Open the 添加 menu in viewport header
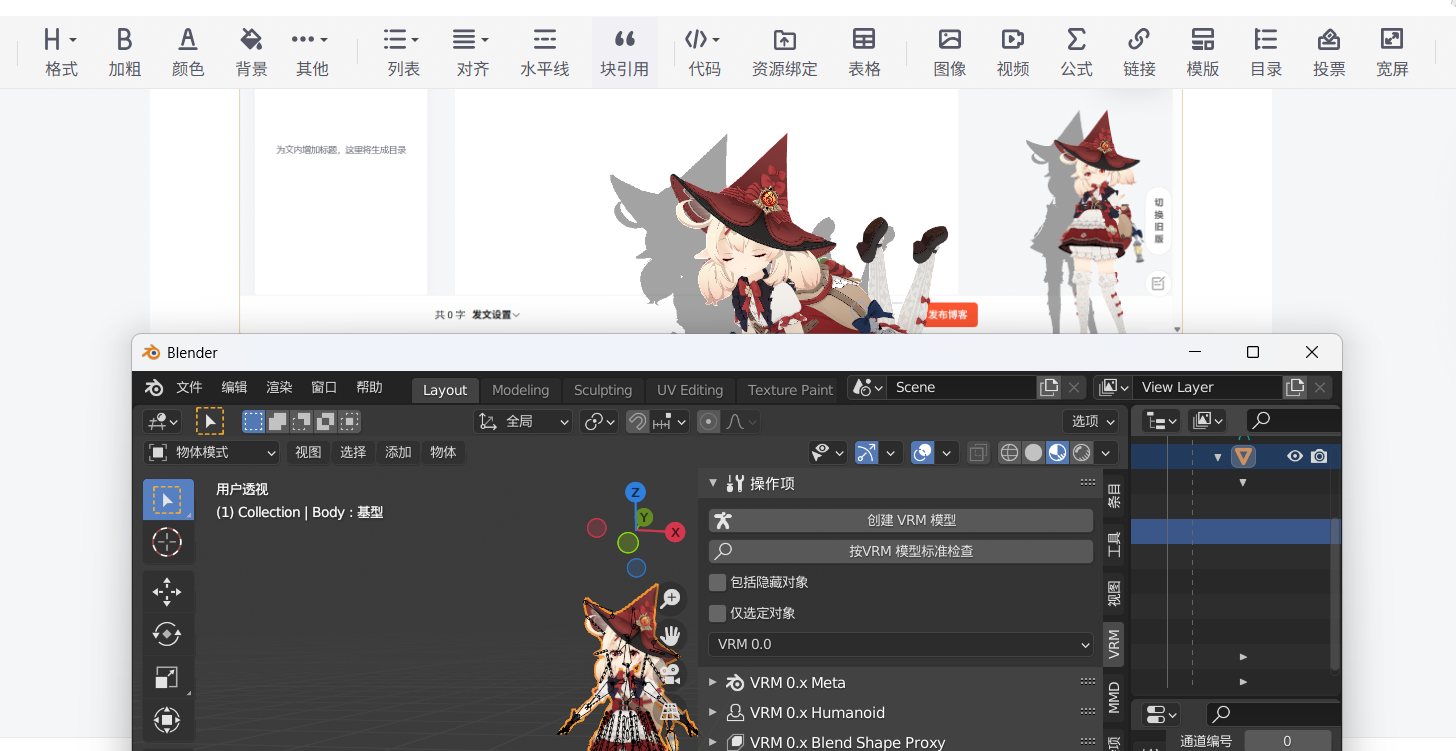The height and width of the screenshot is (751, 1456). 398,453
